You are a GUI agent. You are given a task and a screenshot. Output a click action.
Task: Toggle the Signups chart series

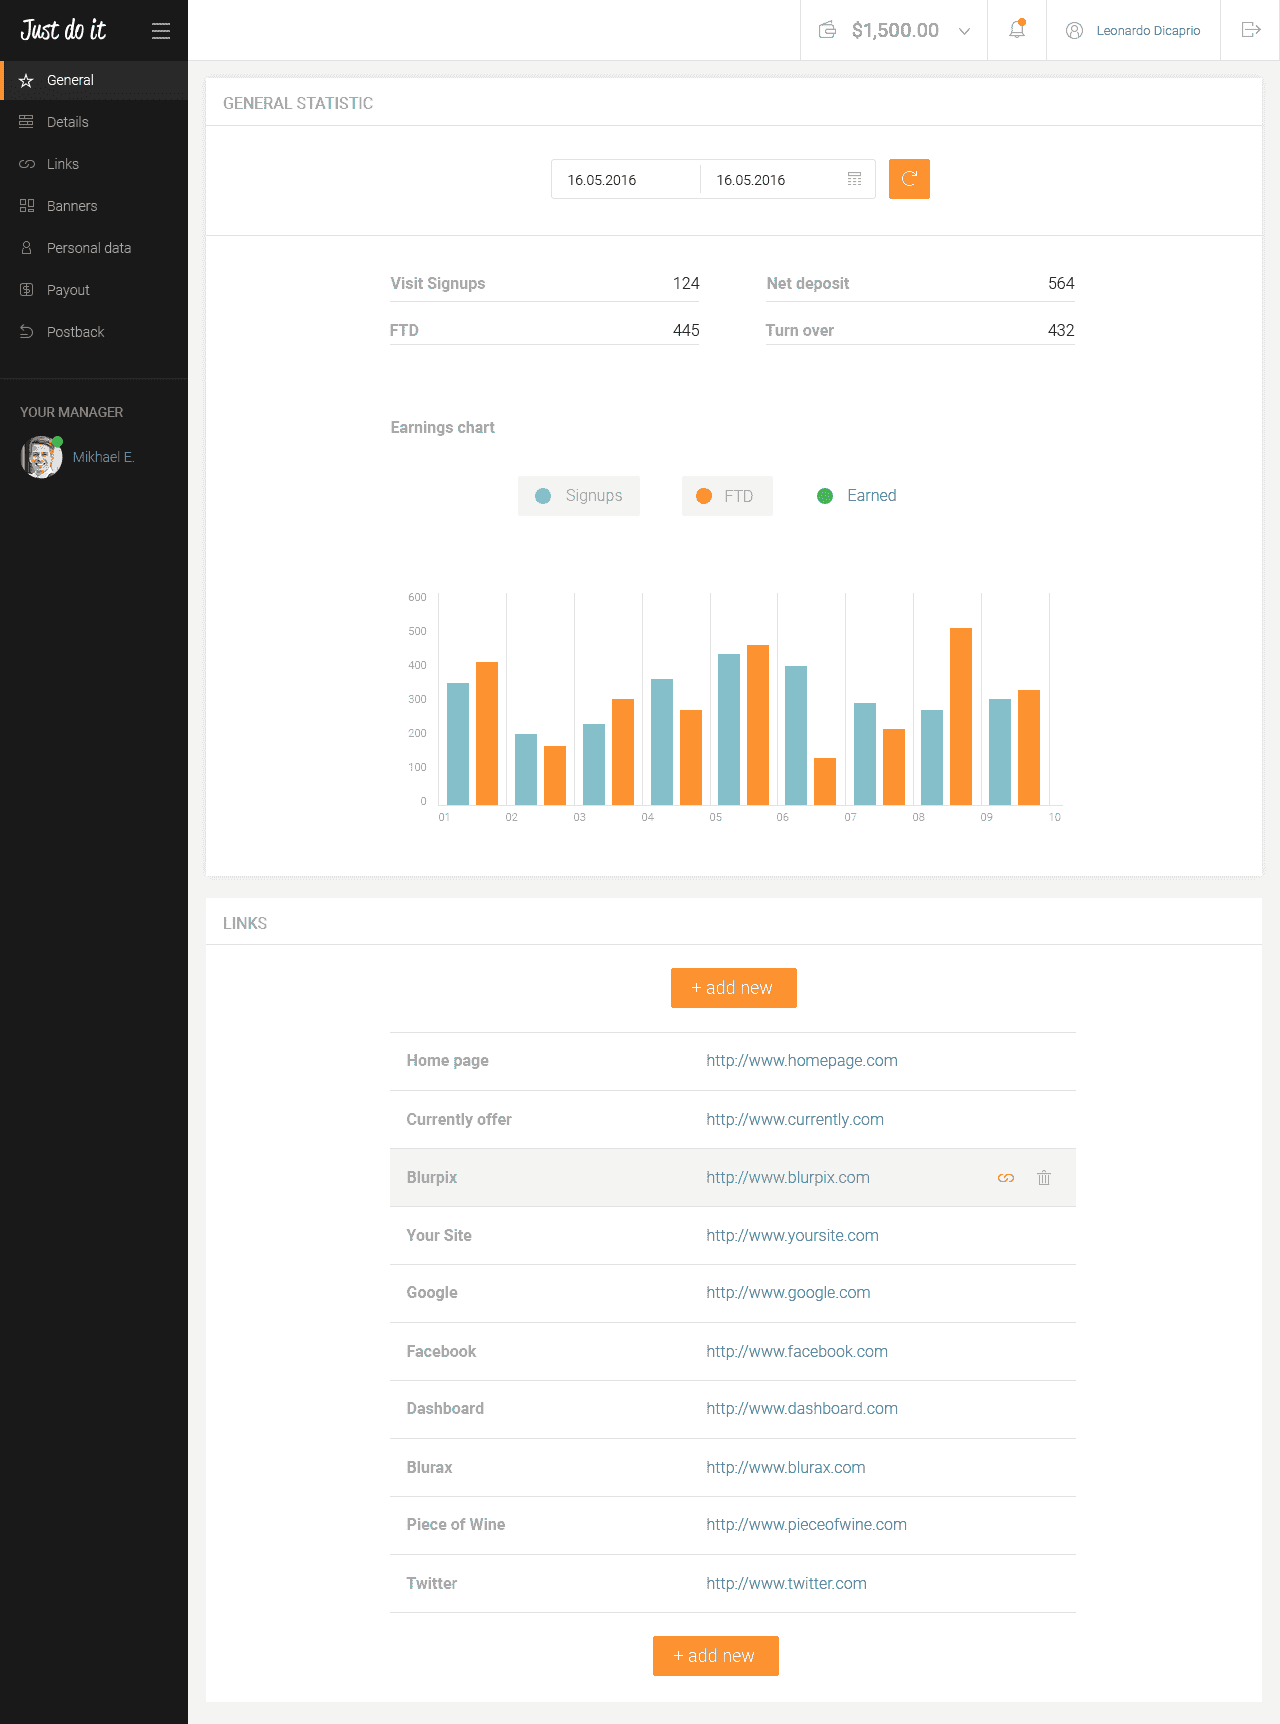(x=579, y=496)
